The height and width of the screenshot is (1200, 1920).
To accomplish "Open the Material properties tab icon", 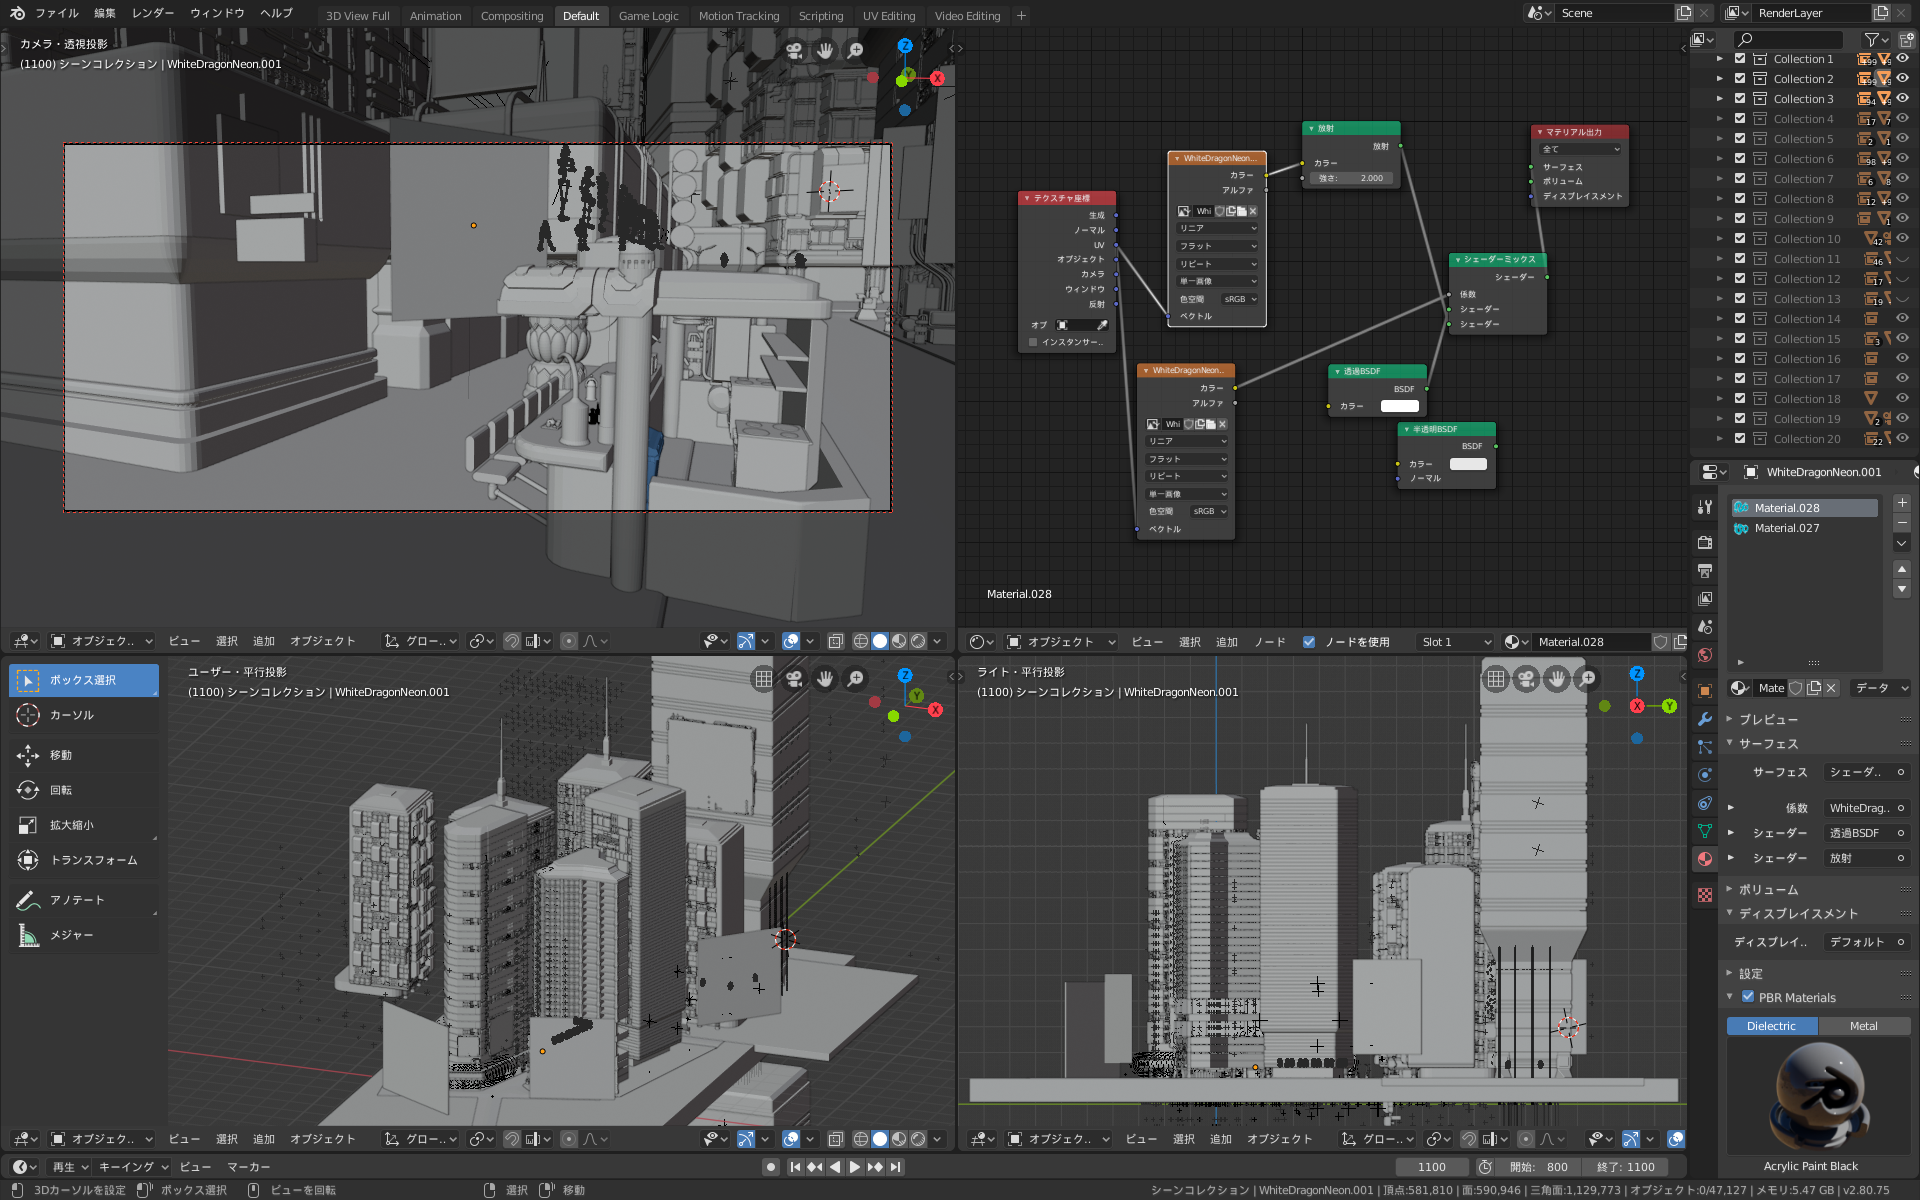I will pyautogui.click(x=1705, y=859).
